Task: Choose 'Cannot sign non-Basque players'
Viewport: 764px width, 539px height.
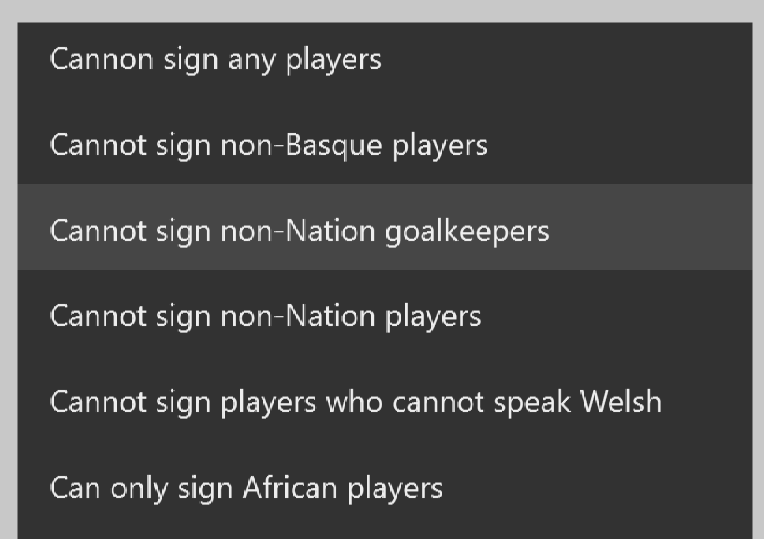Action: (385, 145)
